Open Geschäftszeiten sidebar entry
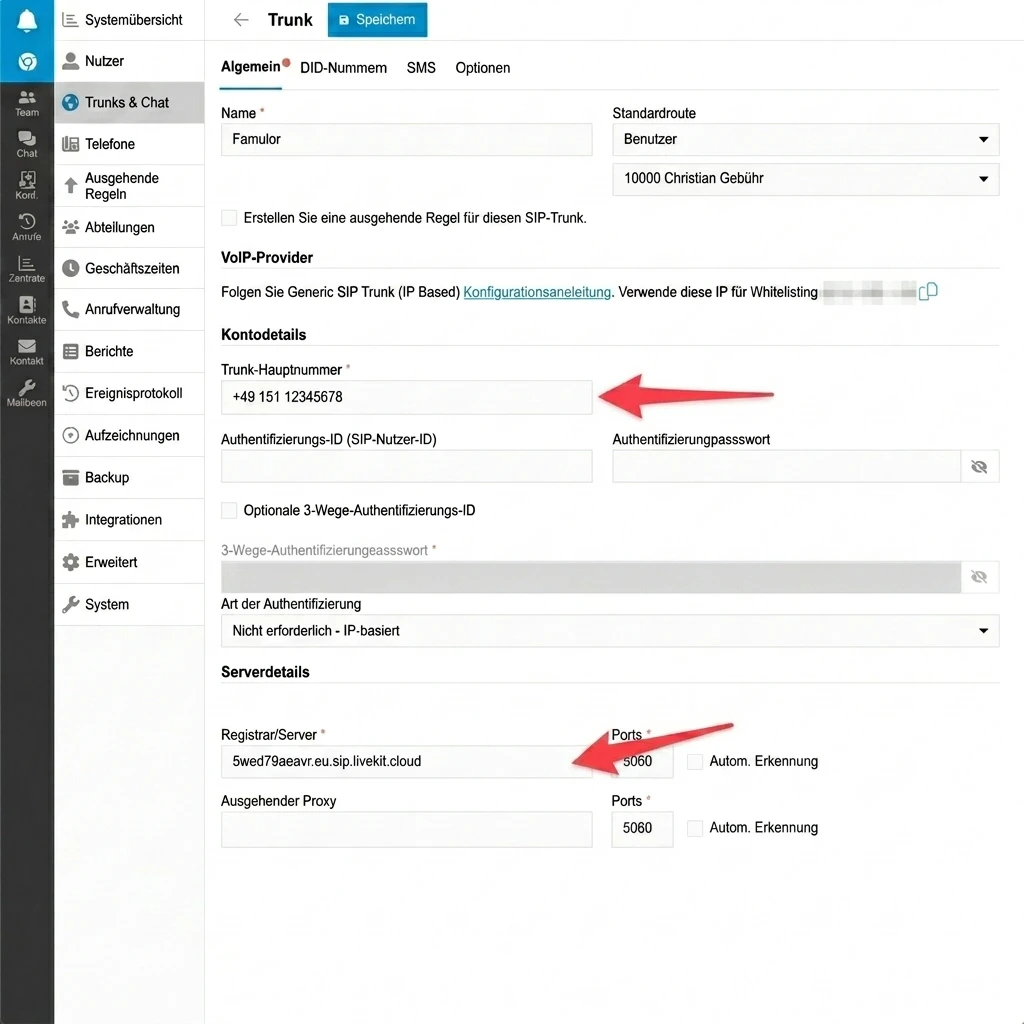 [129, 268]
